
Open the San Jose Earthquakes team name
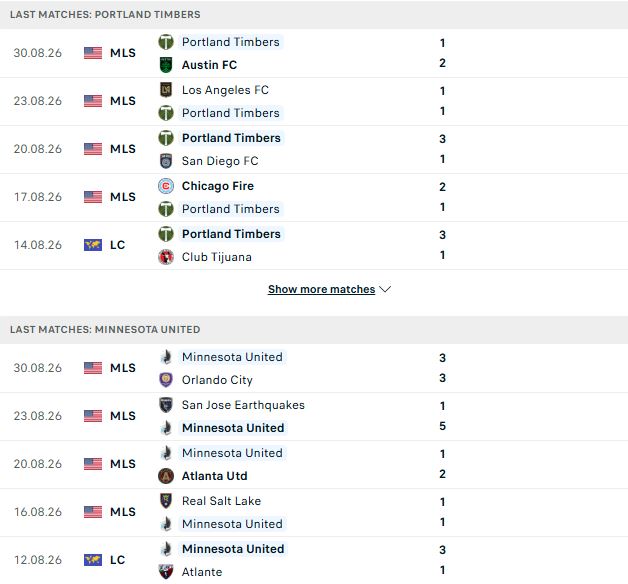tap(243, 405)
